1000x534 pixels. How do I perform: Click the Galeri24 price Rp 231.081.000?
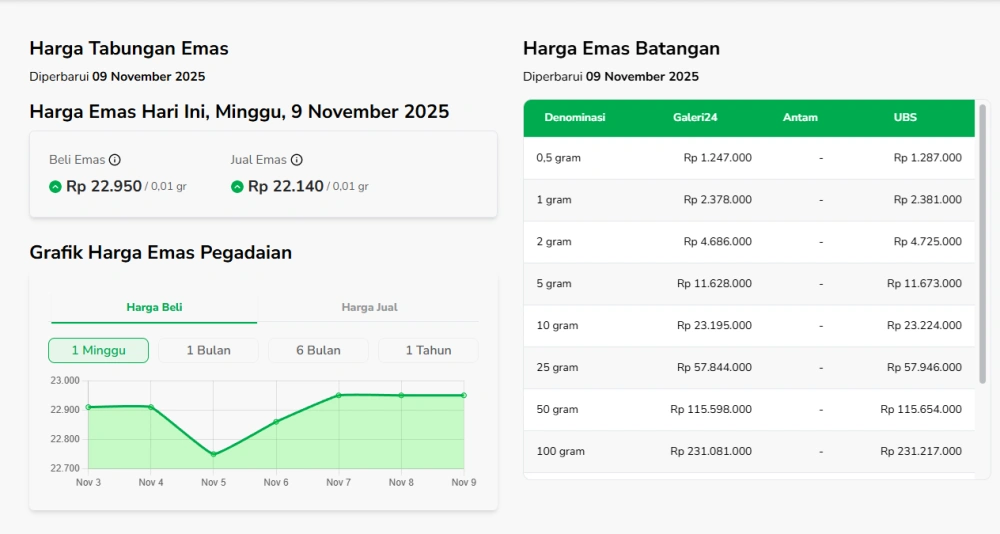tap(711, 452)
